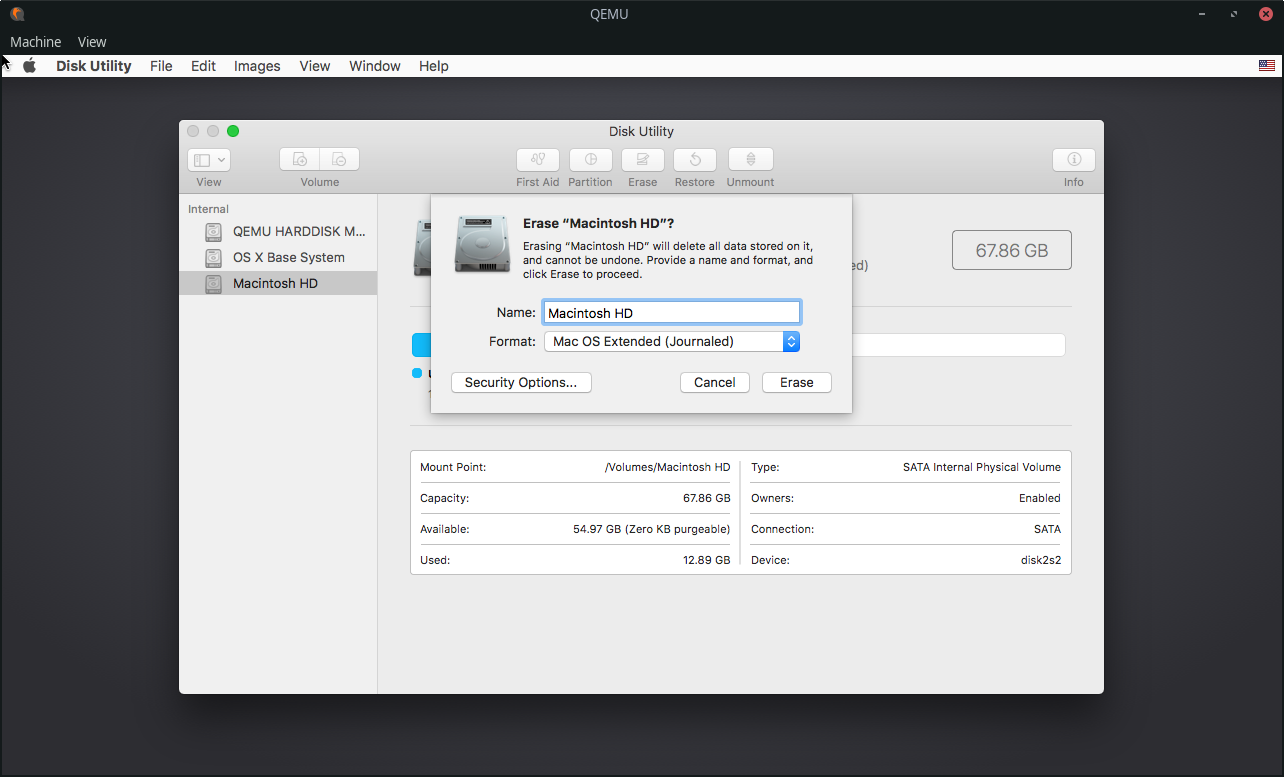Select QEMU HARDDISK in sidebar
The height and width of the screenshot is (777, 1284).
click(x=278, y=231)
